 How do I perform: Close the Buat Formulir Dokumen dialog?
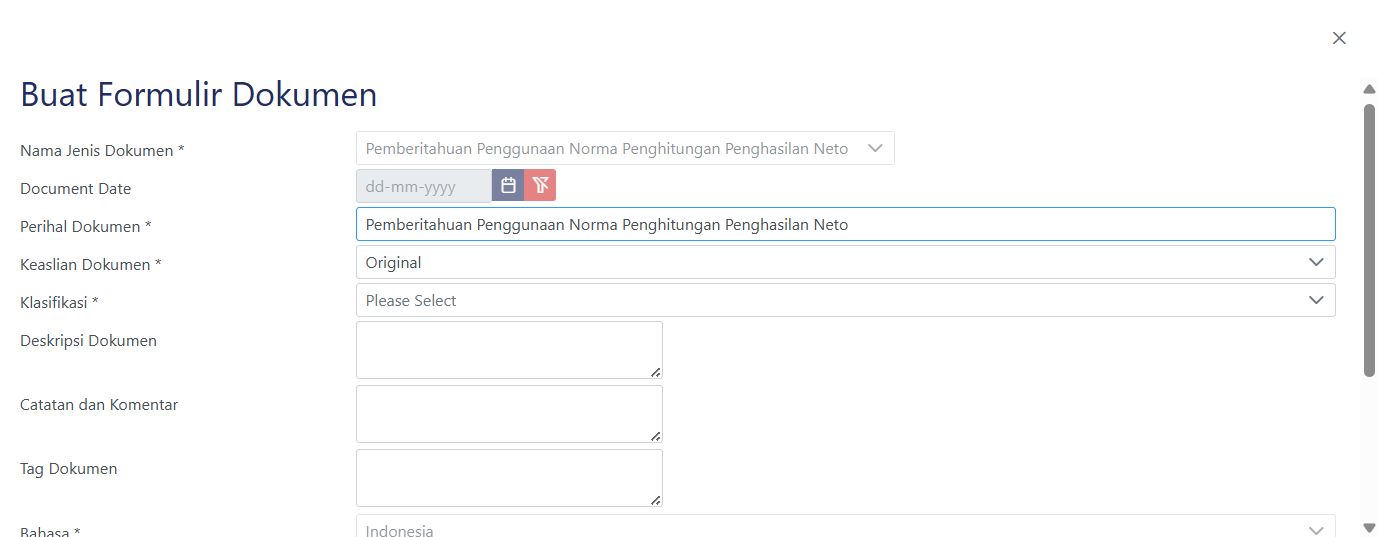pos(1339,38)
